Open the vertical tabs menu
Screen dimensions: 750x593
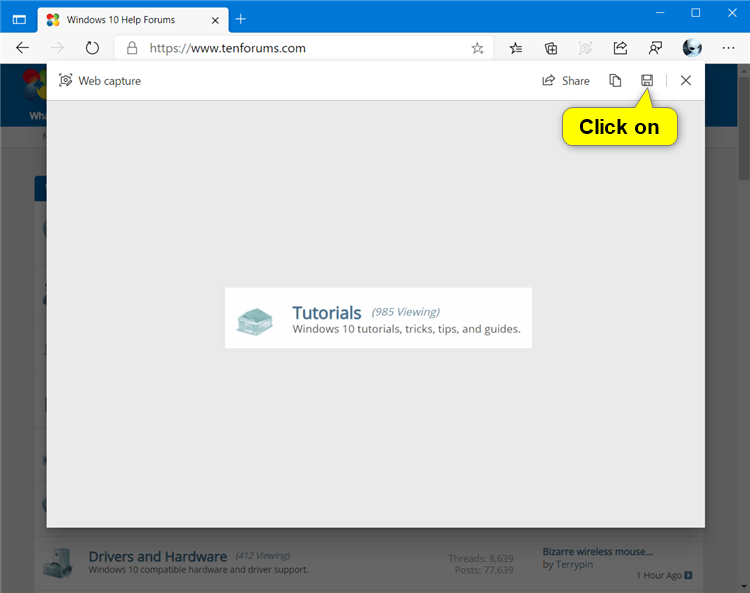pyautogui.click(x=19, y=20)
